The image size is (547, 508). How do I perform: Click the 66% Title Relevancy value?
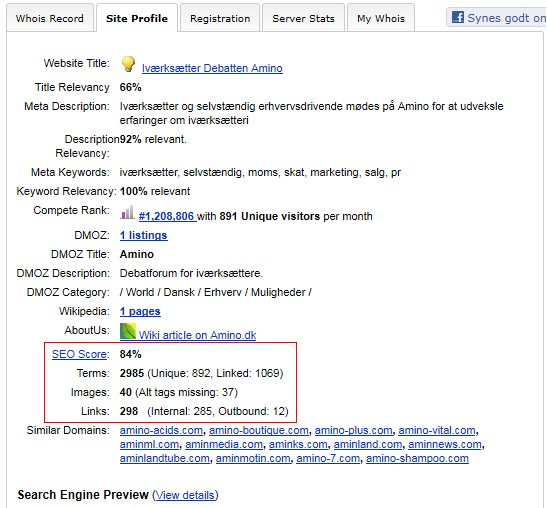130,87
